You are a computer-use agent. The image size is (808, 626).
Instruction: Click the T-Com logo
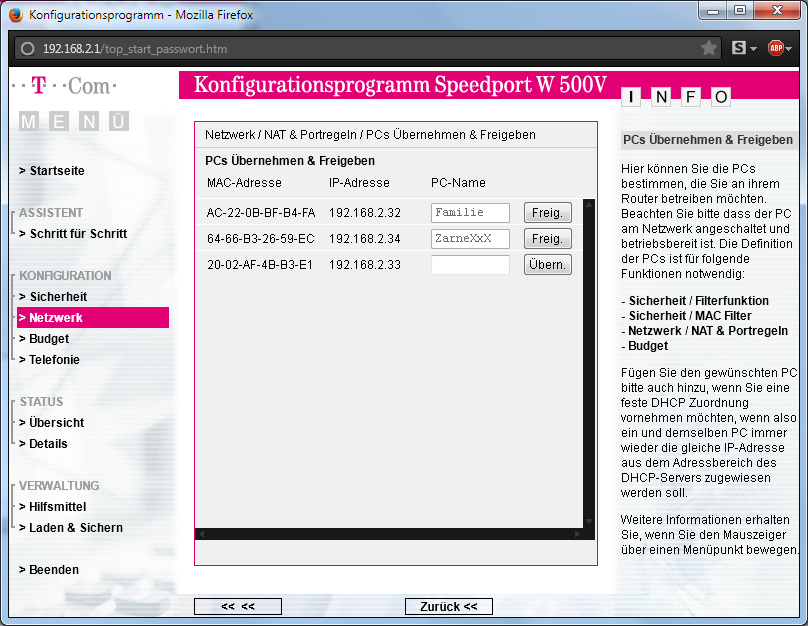(x=64, y=86)
